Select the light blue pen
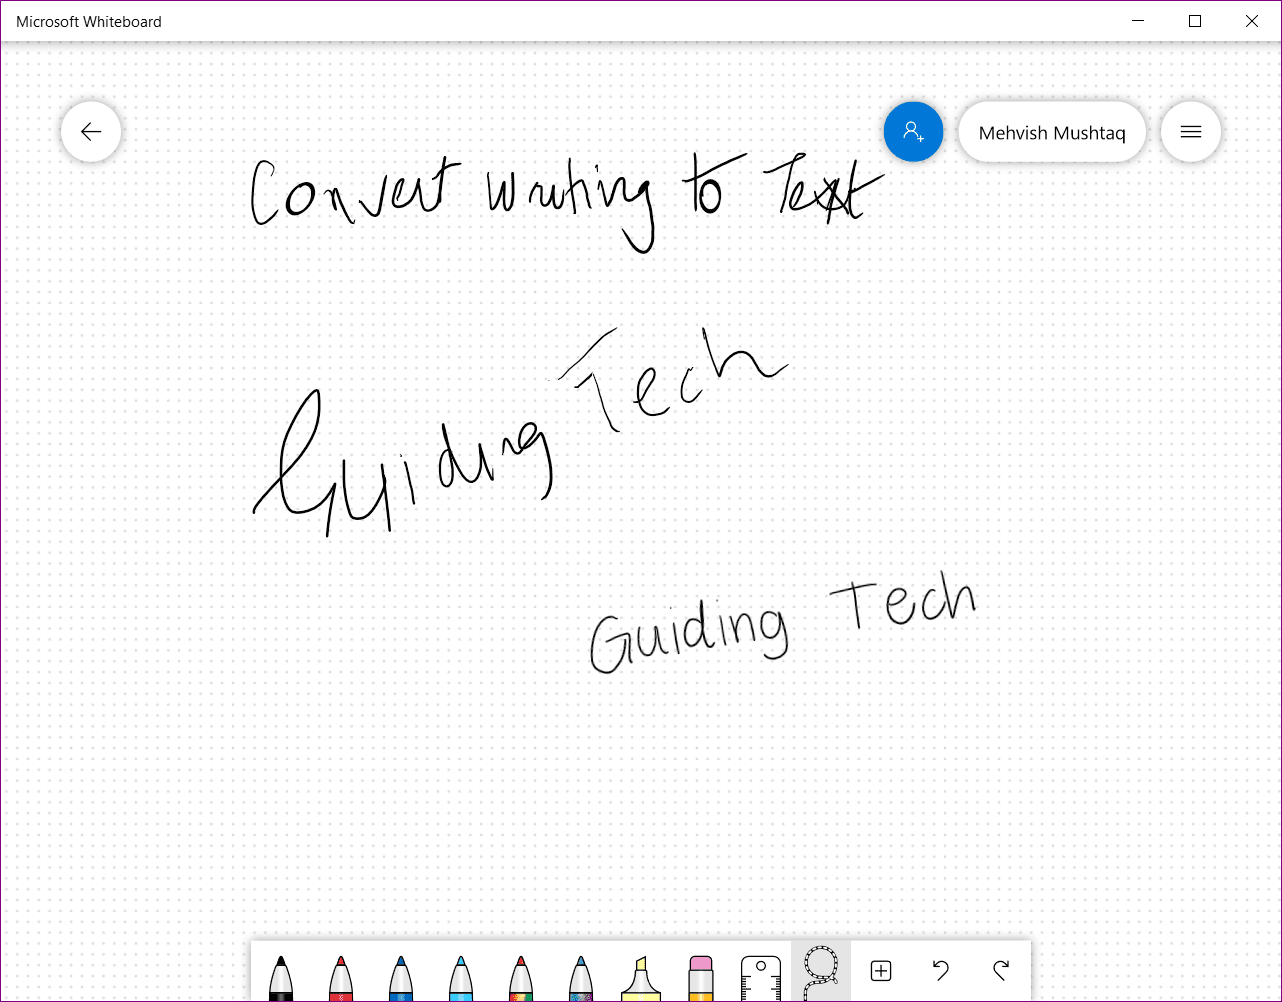This screenshot has height=1002, width=1282. click(x=461, y=977)
